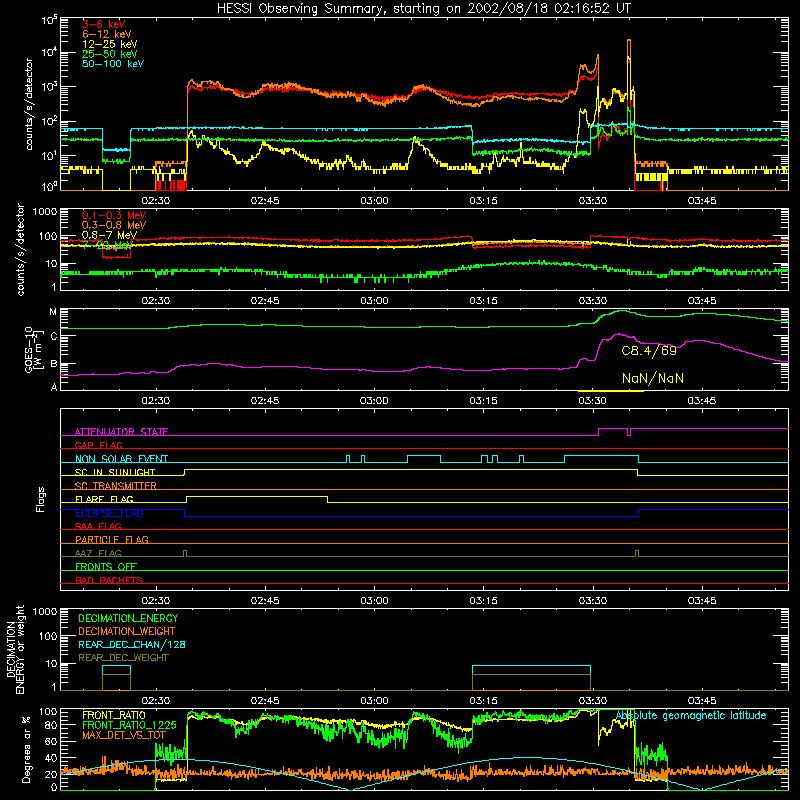Select the NON_SOLAR_EVENT flag label
Viewport: 800px width, 800px height.
click(121, 459)
